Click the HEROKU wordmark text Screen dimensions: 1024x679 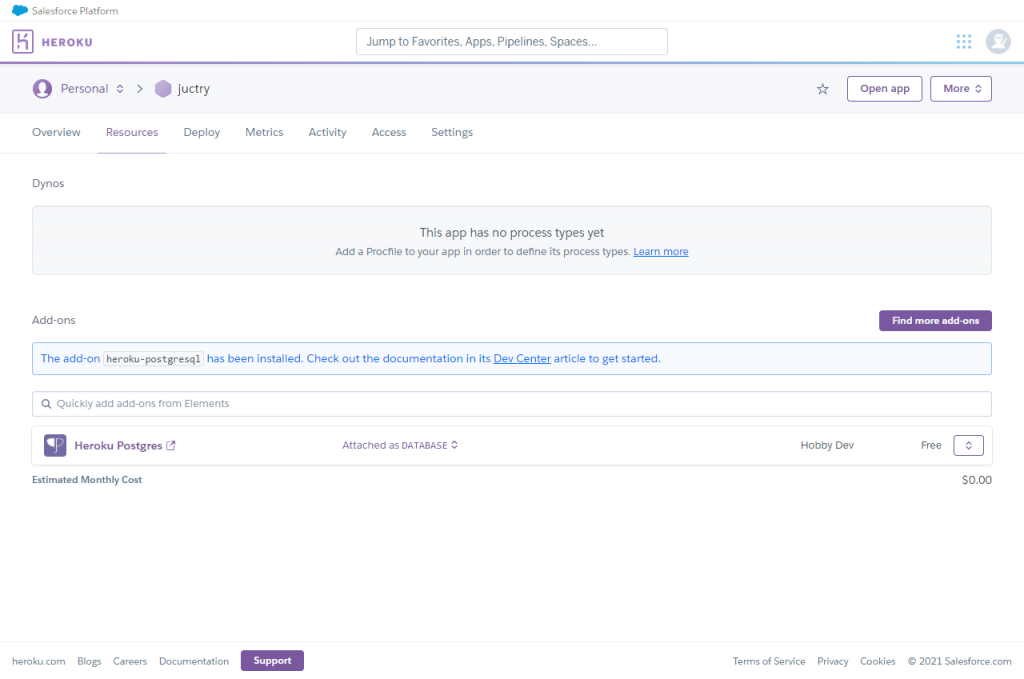67,42
